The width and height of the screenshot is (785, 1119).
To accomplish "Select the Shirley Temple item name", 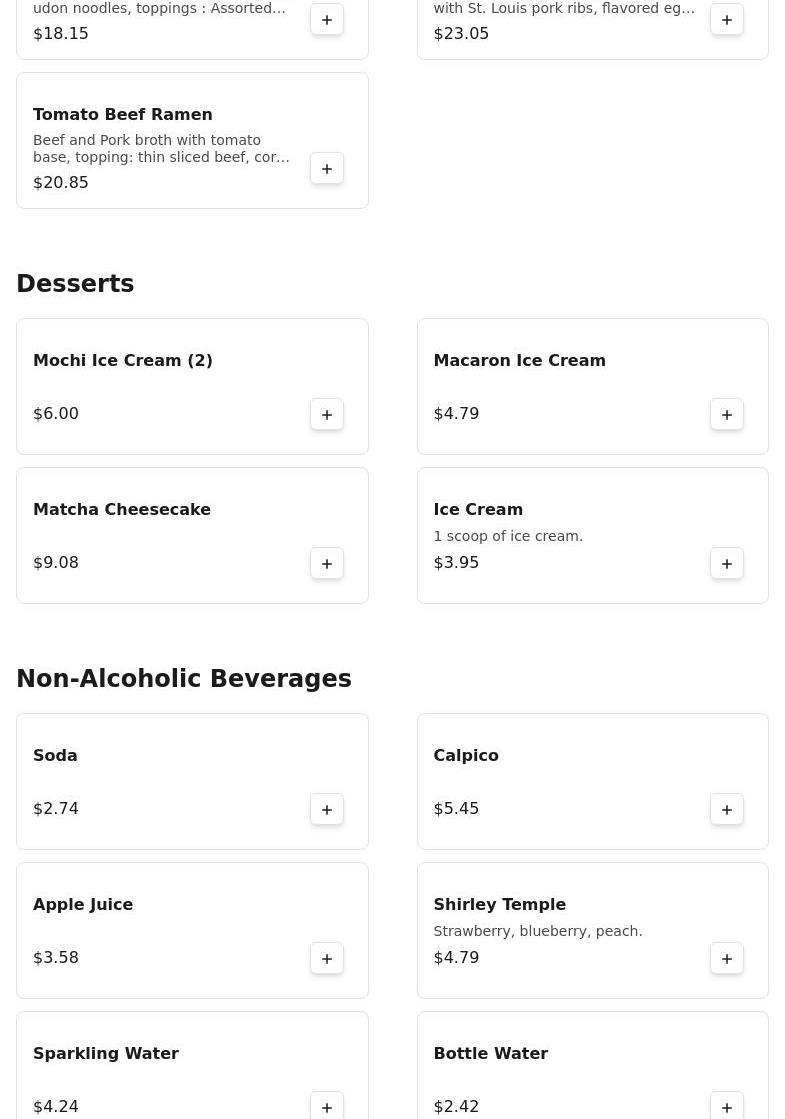I will click(x=499, y=905).
